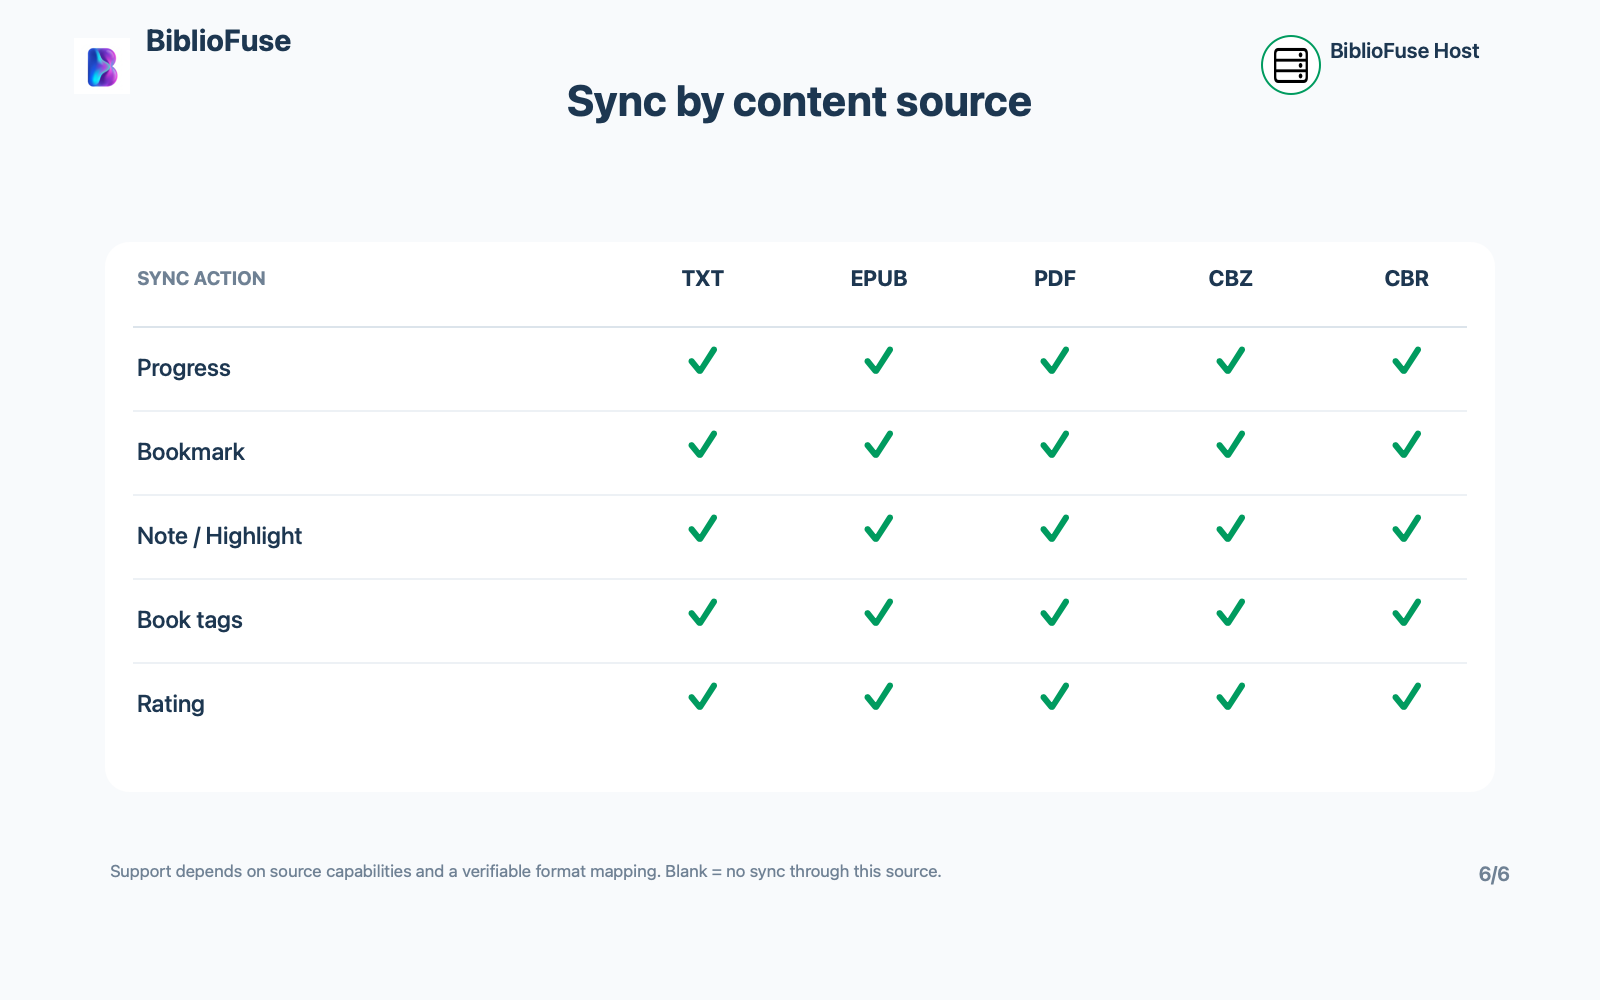Click the Rating checkmark under TXT
The image size is (1600, 1000).
tap(703, 696)
